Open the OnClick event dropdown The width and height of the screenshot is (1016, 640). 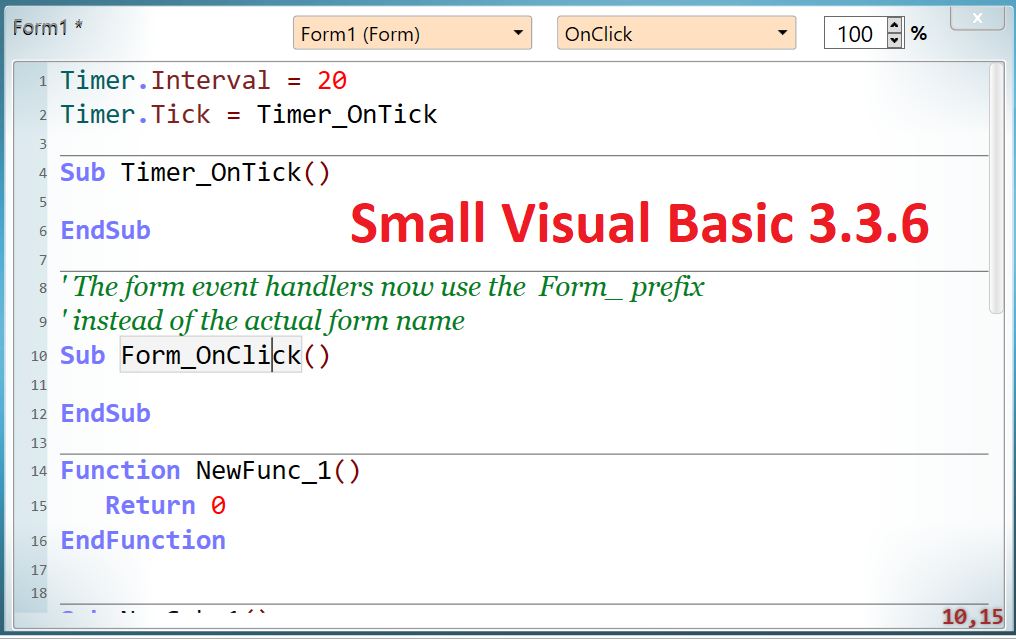(676, 34)
